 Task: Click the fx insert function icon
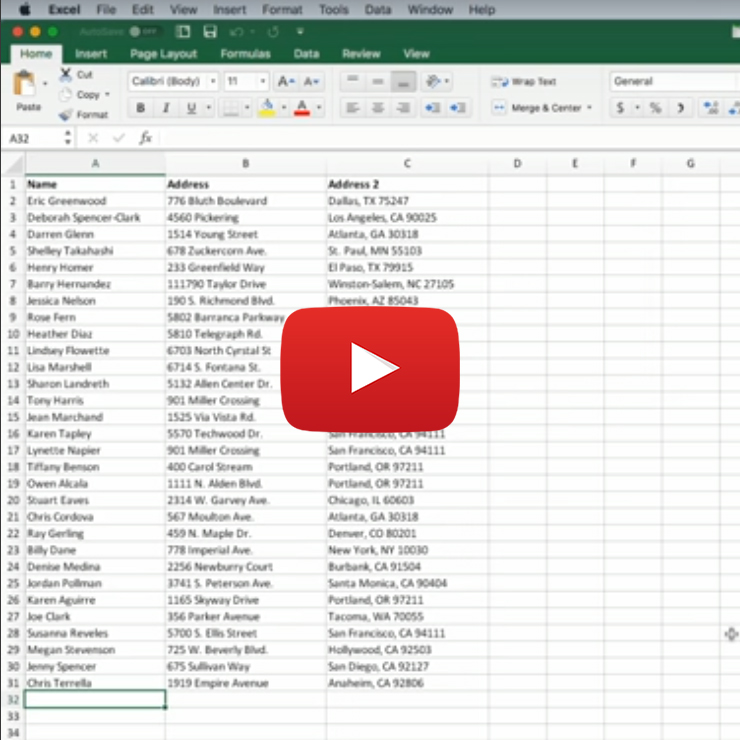click(x=145, y=138)
